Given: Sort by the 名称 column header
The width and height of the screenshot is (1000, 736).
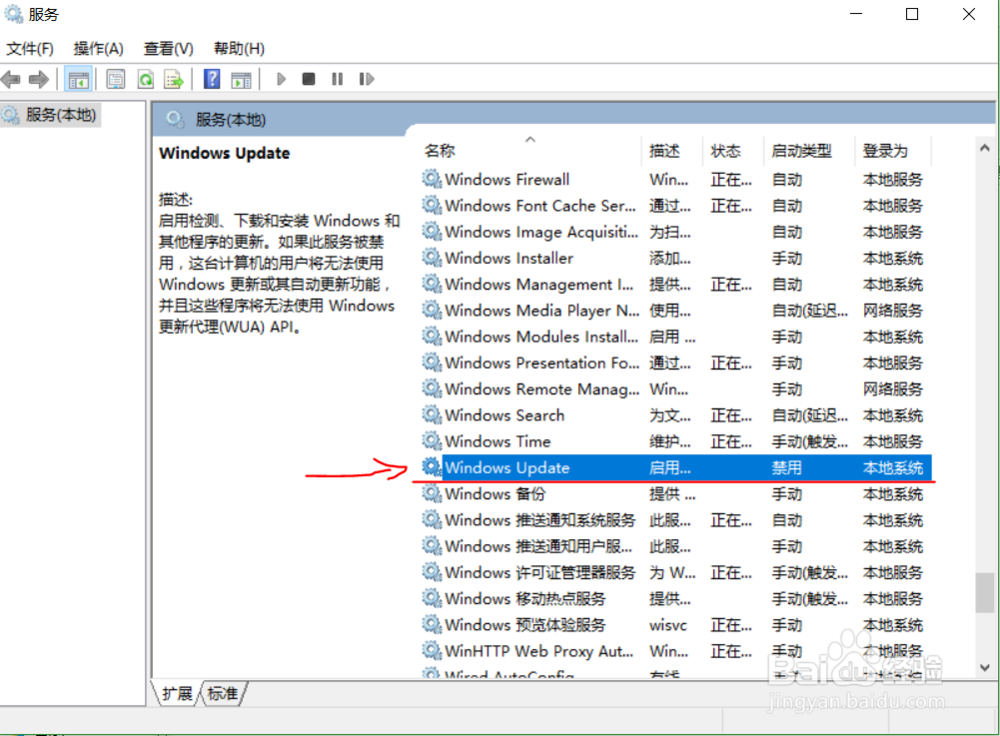Looking at the screenshot, I should point(531,151).
